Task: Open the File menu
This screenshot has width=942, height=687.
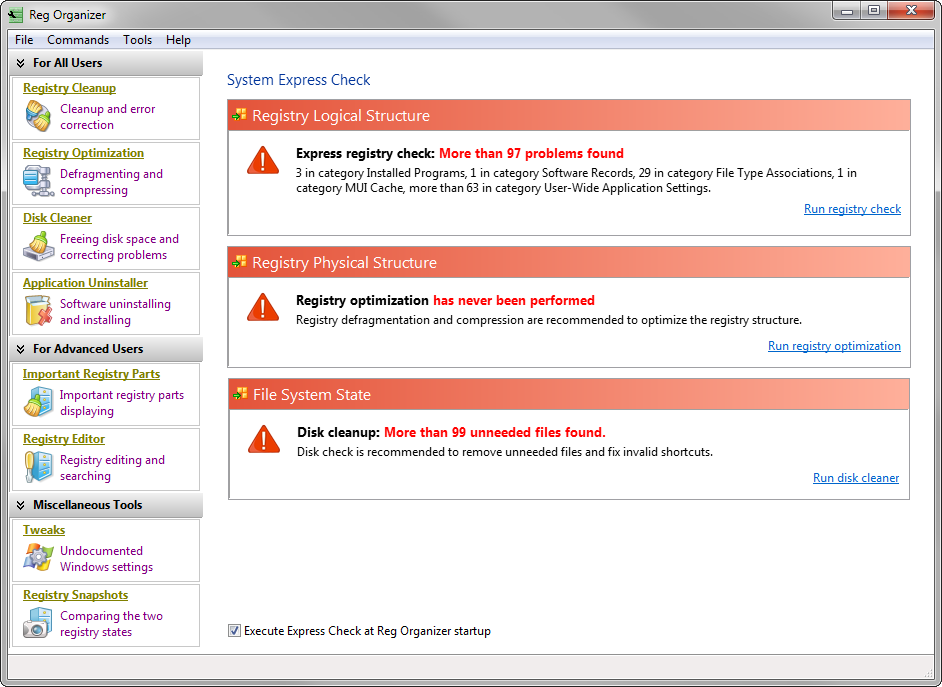Action: tap(24, 40)
